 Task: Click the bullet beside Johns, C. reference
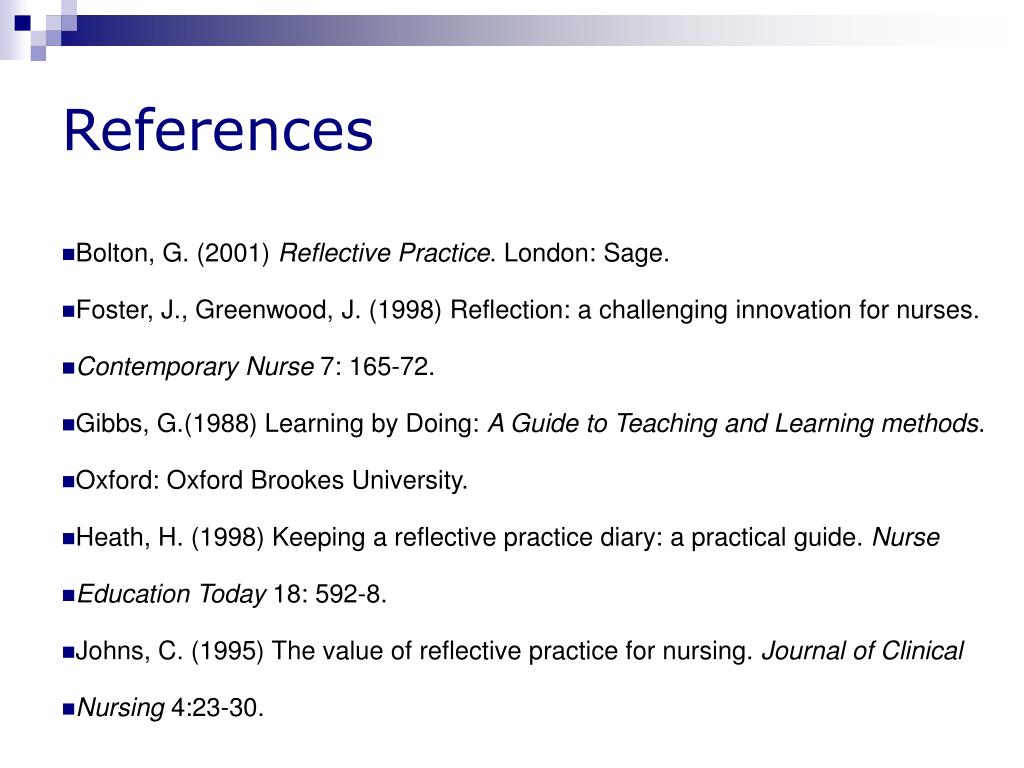[x=69, y=652]
